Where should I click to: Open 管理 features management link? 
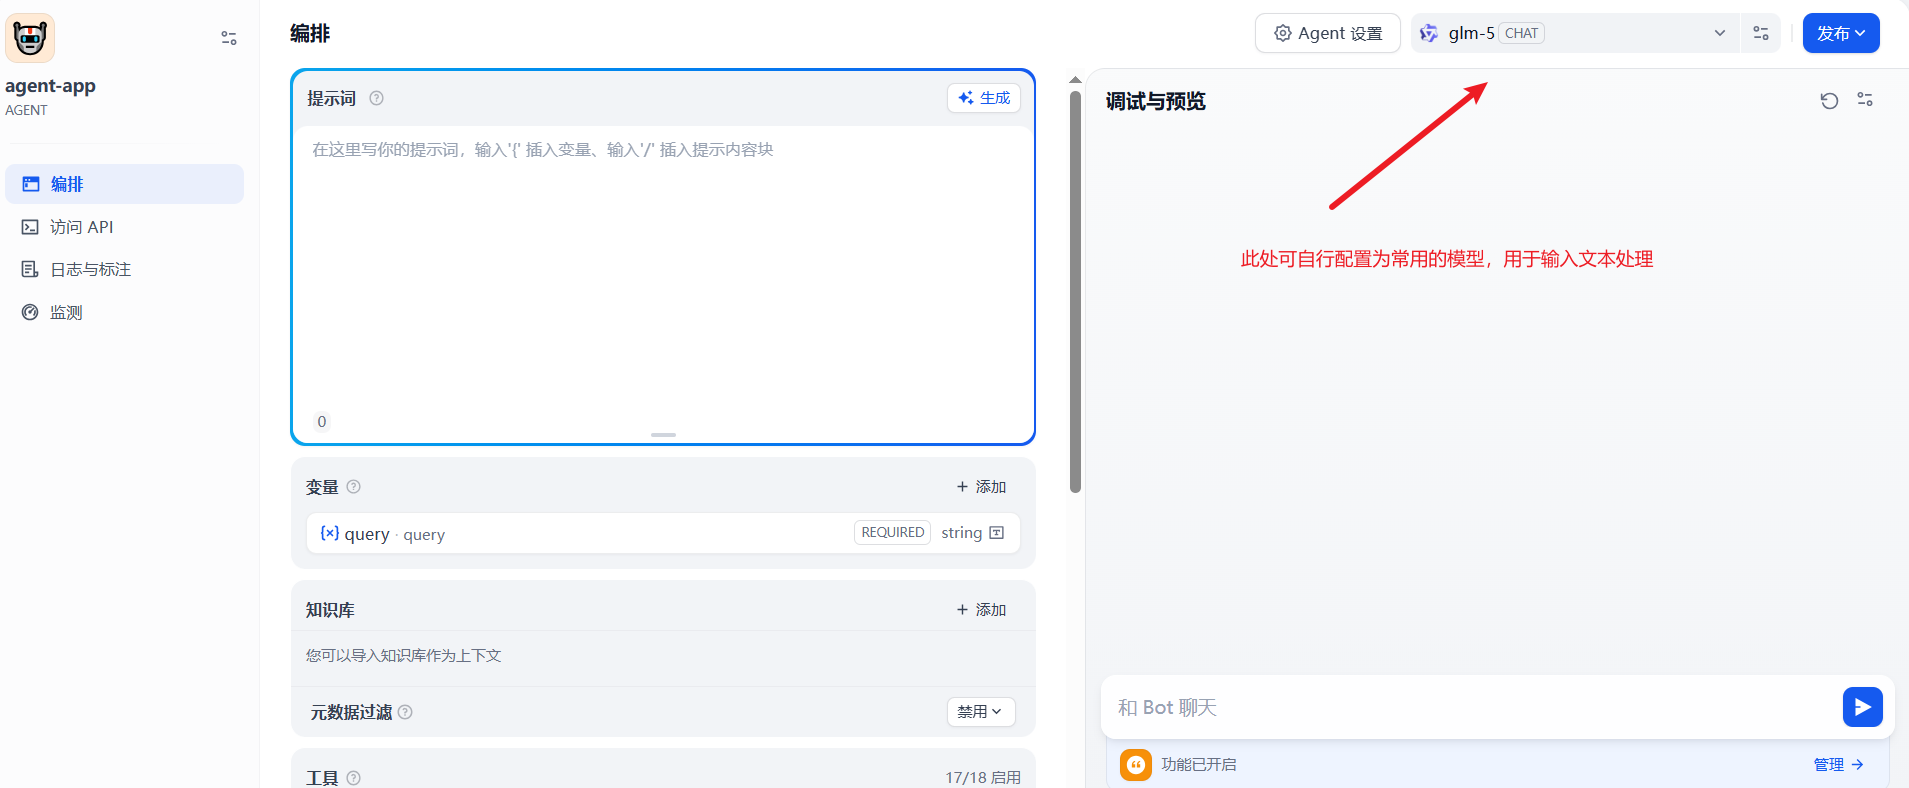(1839, 765)
